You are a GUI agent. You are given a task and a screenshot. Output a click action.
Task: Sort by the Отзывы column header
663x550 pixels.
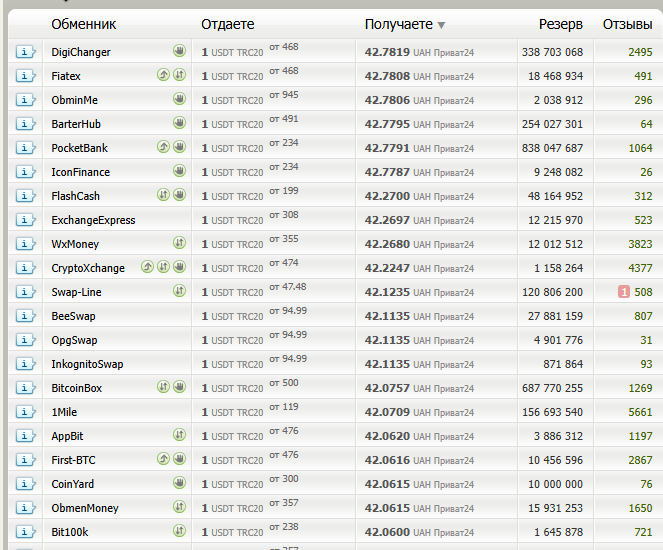tap(627, 25)
